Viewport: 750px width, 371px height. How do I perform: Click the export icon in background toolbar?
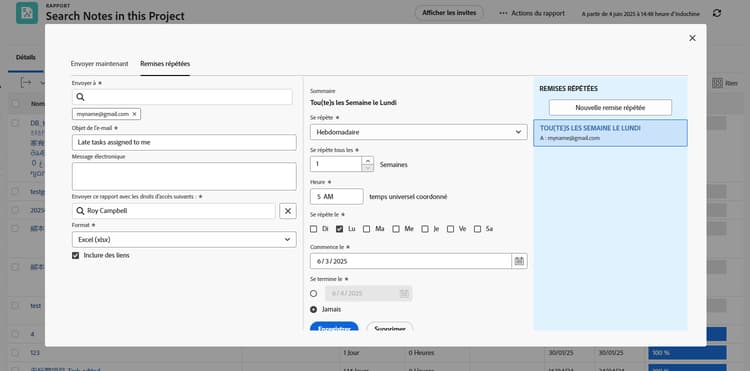[x=26, y=83]
